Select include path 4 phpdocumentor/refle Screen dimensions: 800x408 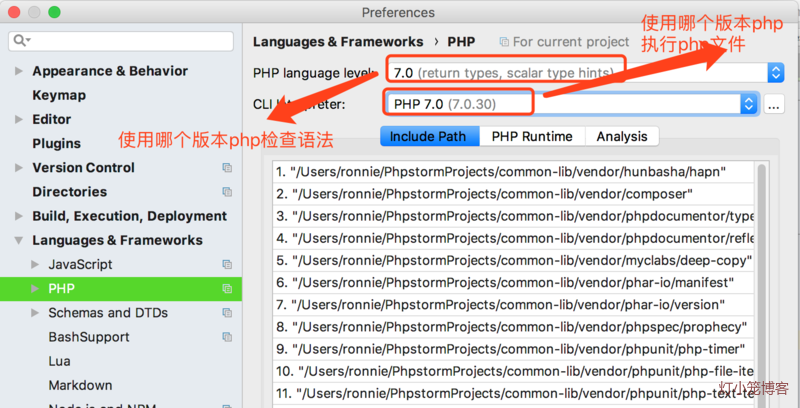point(514,239)
